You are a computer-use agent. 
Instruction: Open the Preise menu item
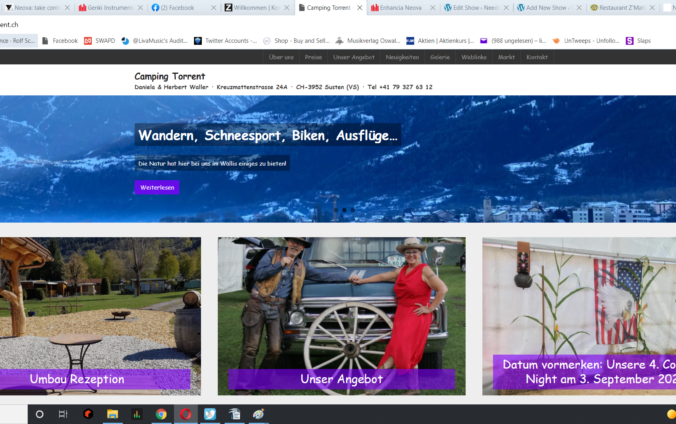tap(313, 57)
